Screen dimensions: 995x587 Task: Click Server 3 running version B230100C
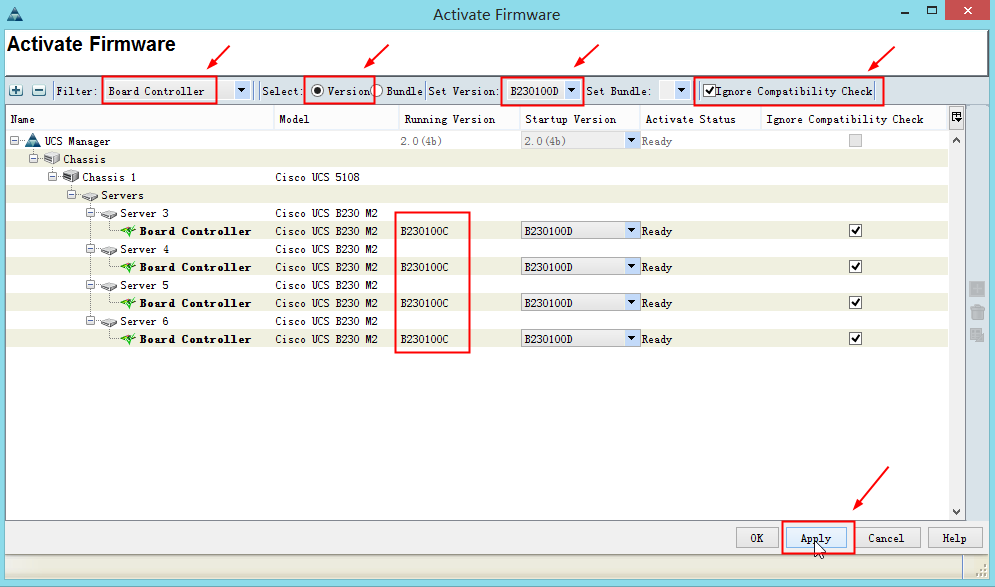[x=425, y=231]
